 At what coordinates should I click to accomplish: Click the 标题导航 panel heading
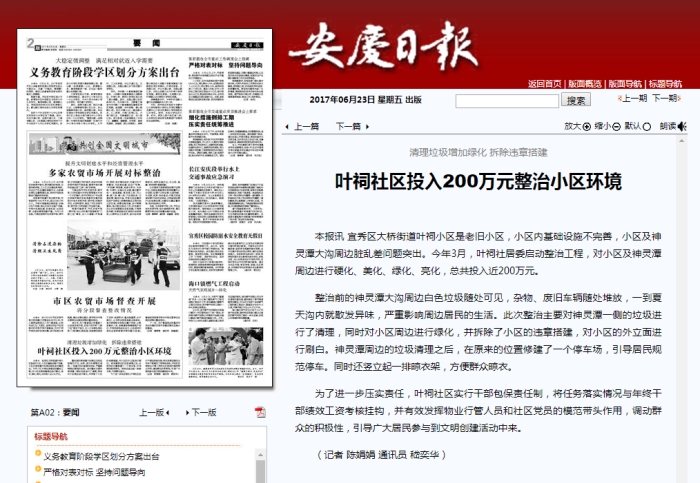coord(51,437)
